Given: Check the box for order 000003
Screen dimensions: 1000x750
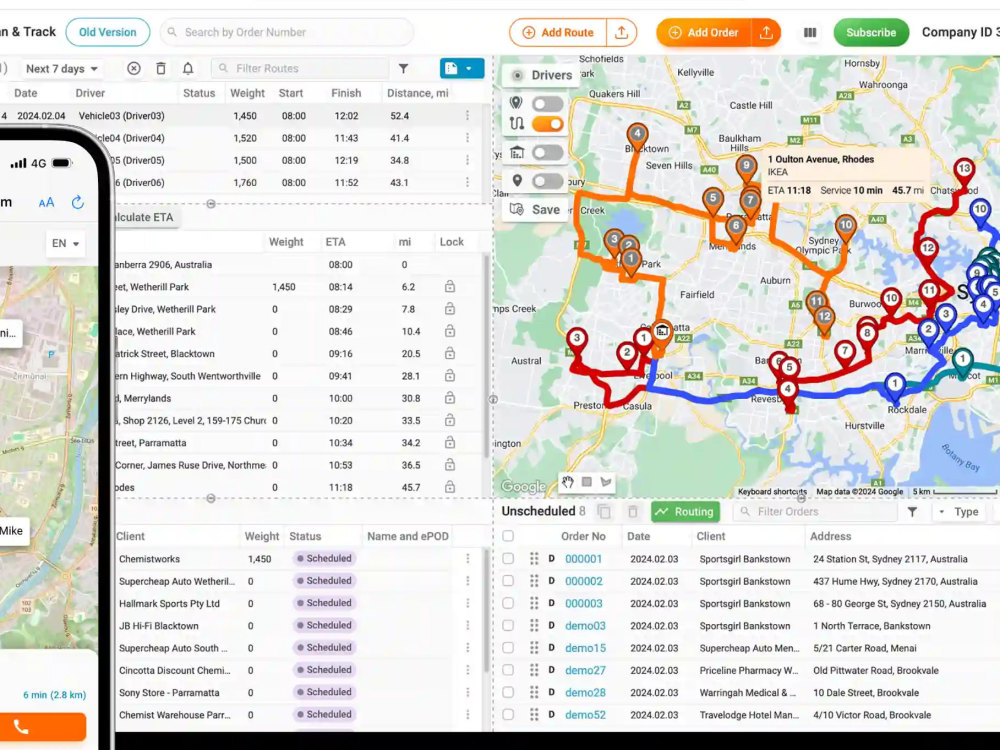Looking at the screenshot, I should tap(508, 603).
